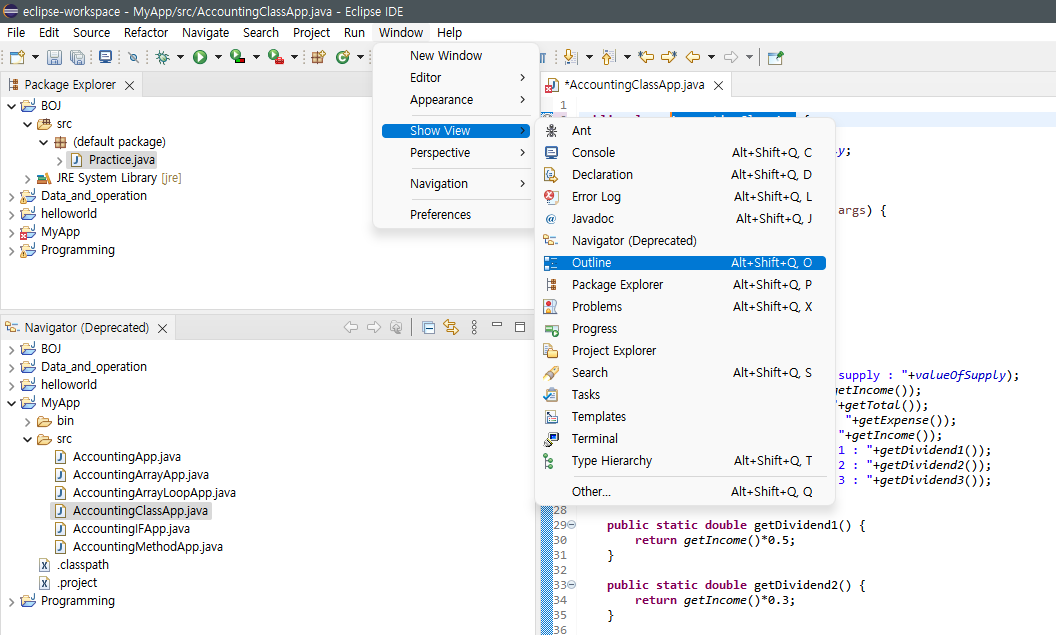Open Preferences from the Window menu

point(455,215)
